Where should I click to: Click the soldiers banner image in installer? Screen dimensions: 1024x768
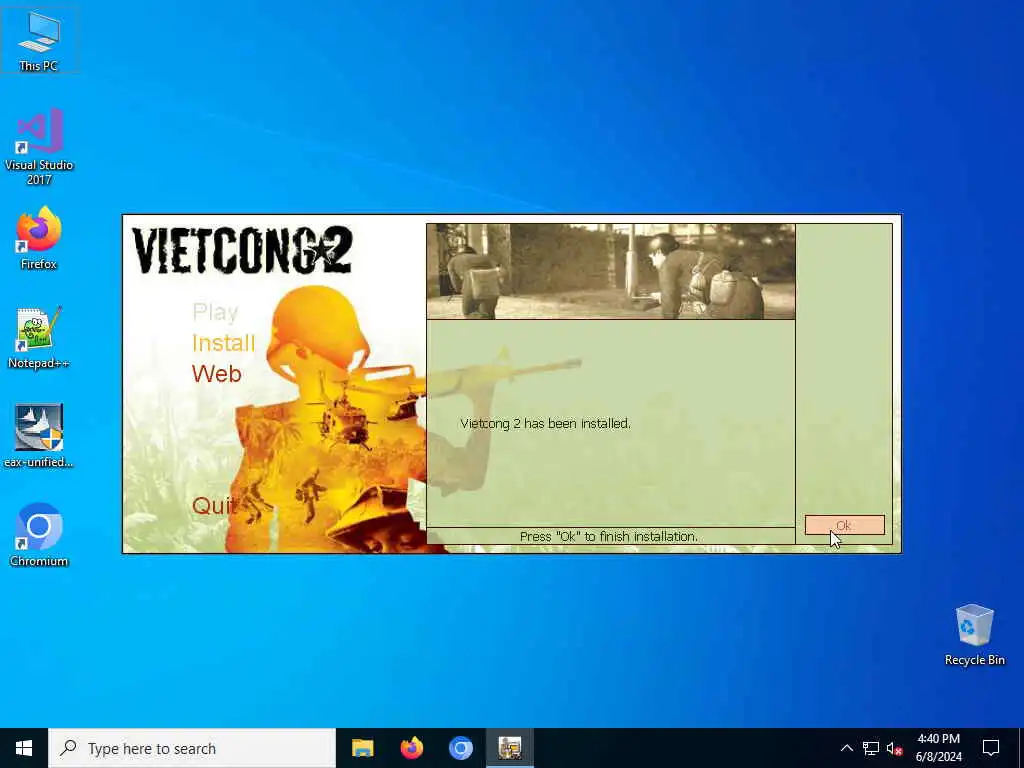click(611, 271)
